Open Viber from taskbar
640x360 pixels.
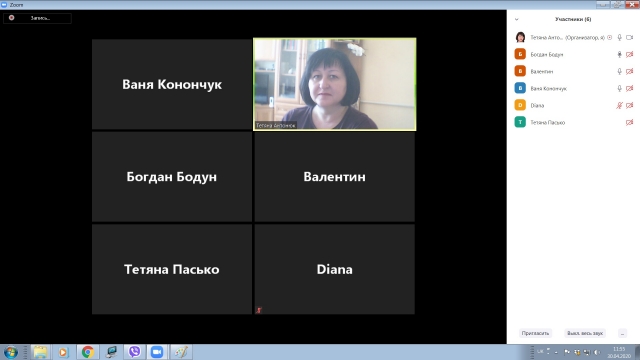[x=134, y=352]
